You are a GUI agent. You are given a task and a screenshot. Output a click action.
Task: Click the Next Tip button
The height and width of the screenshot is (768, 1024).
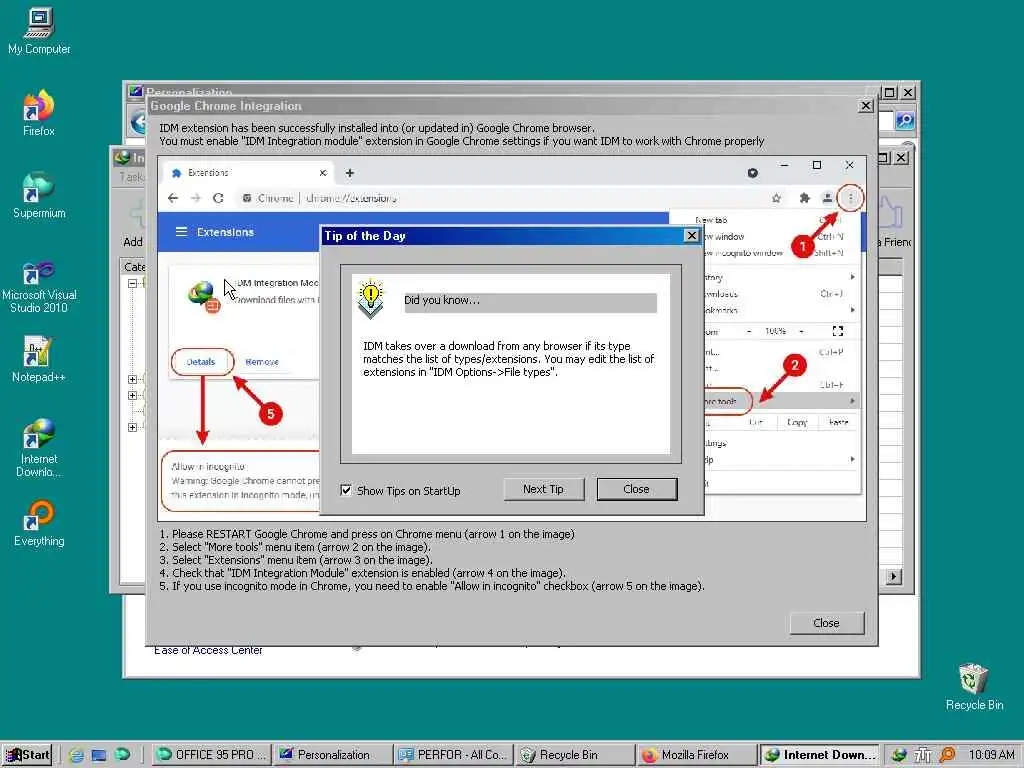pyautogui.click(x=543, y=489)
